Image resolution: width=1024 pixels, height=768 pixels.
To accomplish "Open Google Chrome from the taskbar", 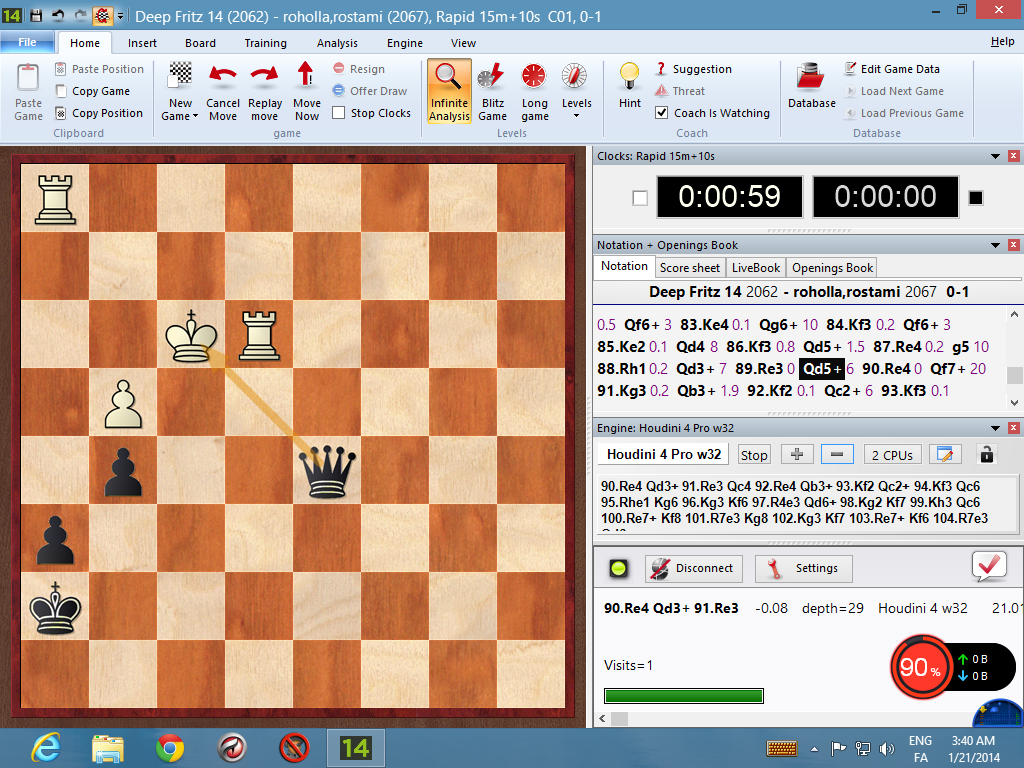I will [170, 748].
